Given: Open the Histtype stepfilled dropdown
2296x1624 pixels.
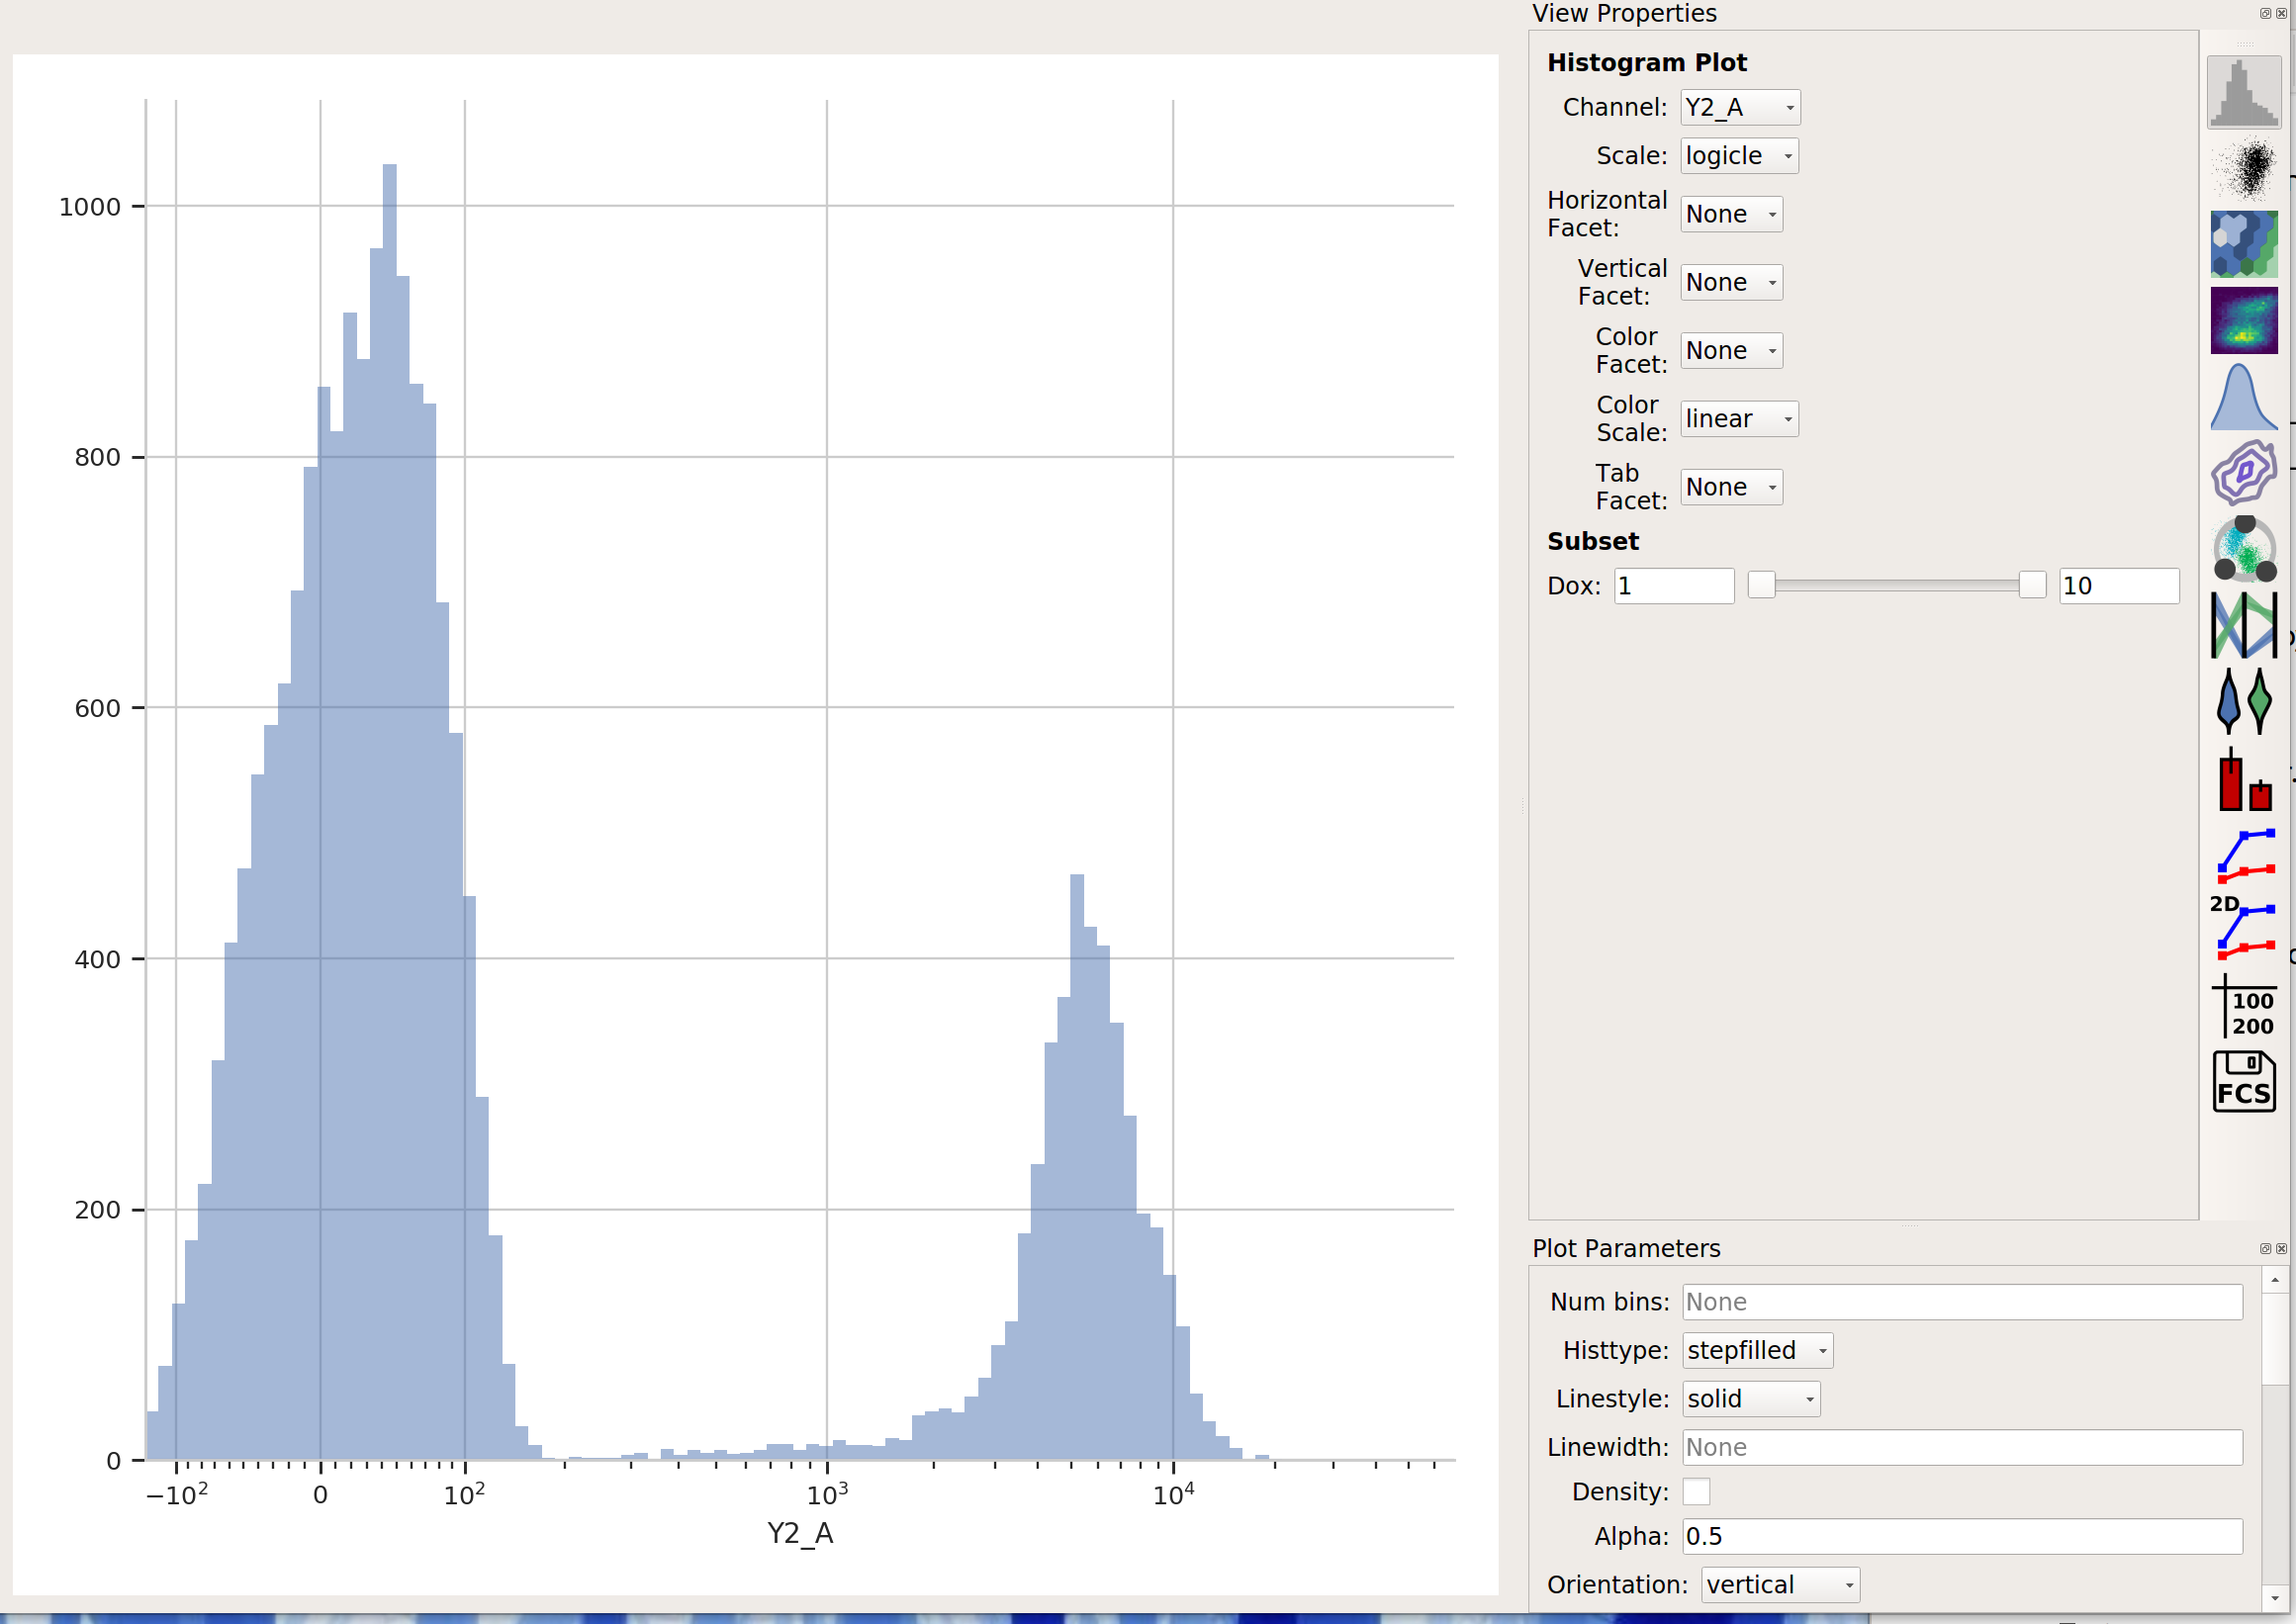Looking at the screenshot, I should (1757, 1350).
